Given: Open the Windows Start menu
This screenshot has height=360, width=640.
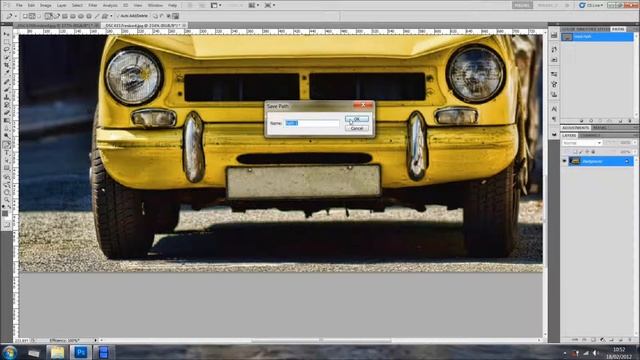Looking at the screenshot, I should tap(9, 352).
